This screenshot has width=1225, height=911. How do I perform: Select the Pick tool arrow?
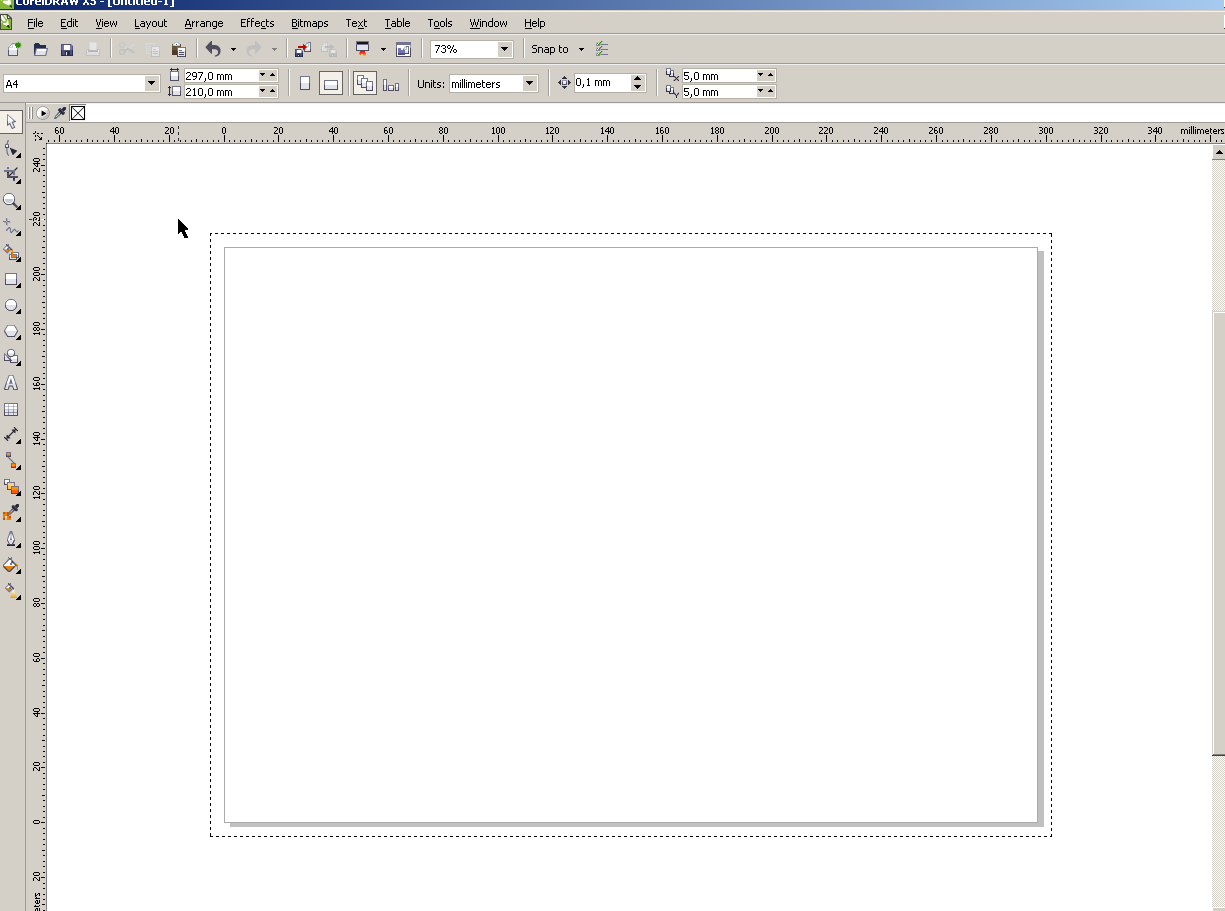coord(12,122)
